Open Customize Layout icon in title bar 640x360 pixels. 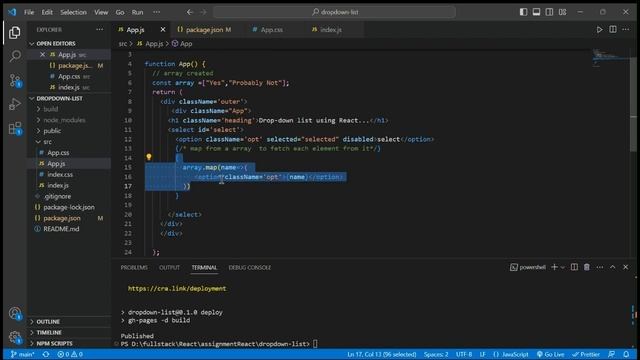(x=562, y=12)
